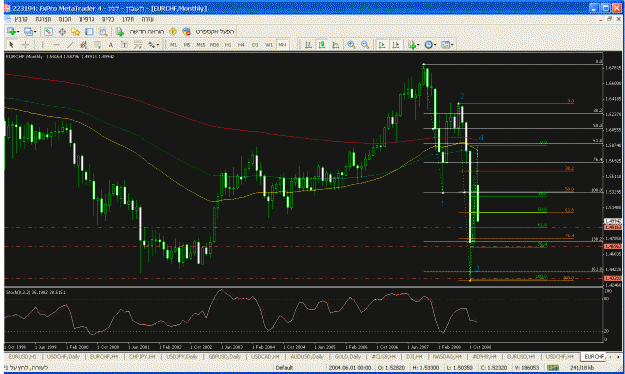Screen dimensions: 625x374
Task: Switch to the CHFJPY,H4 chart tab
Action: (x=142, y=356)
